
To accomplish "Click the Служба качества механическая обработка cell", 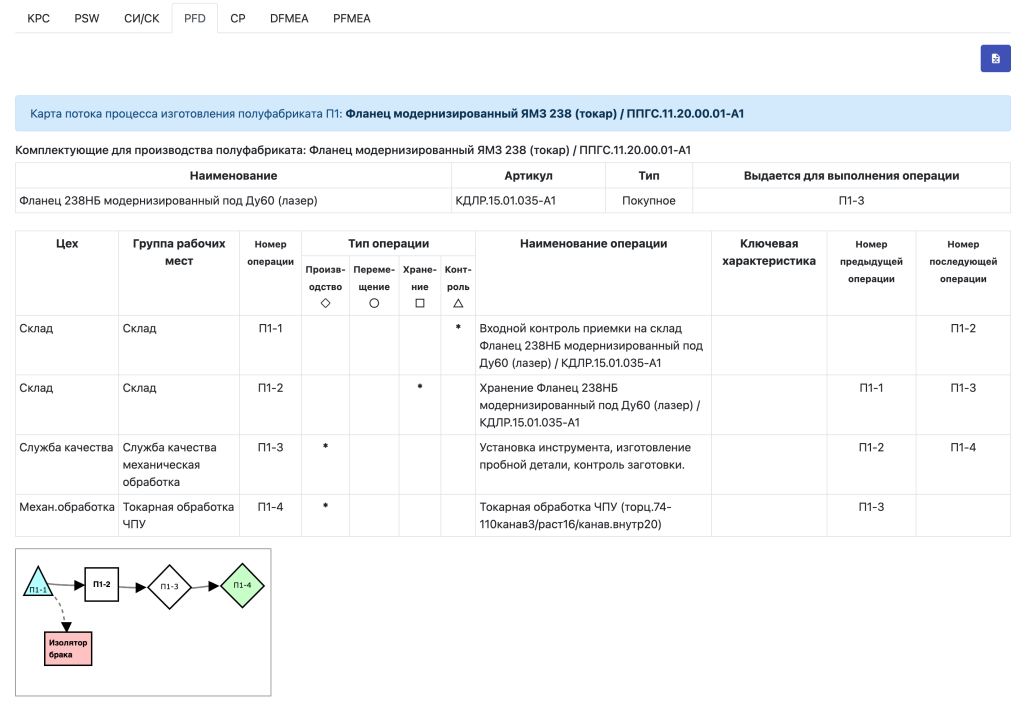I will point(179,464).
